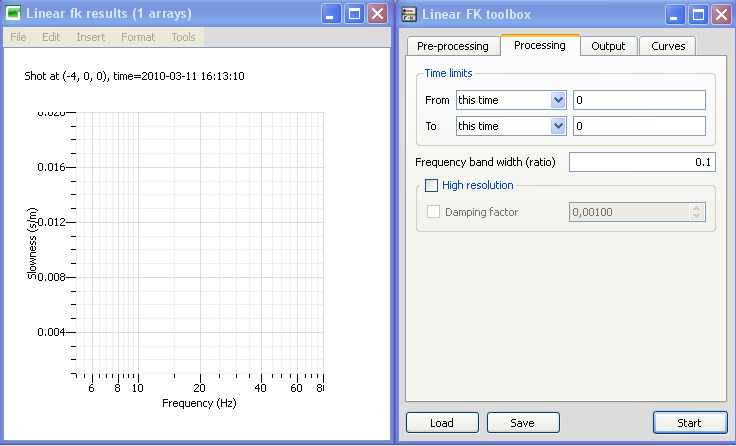Switch to the Output tab

pos(608,46)
